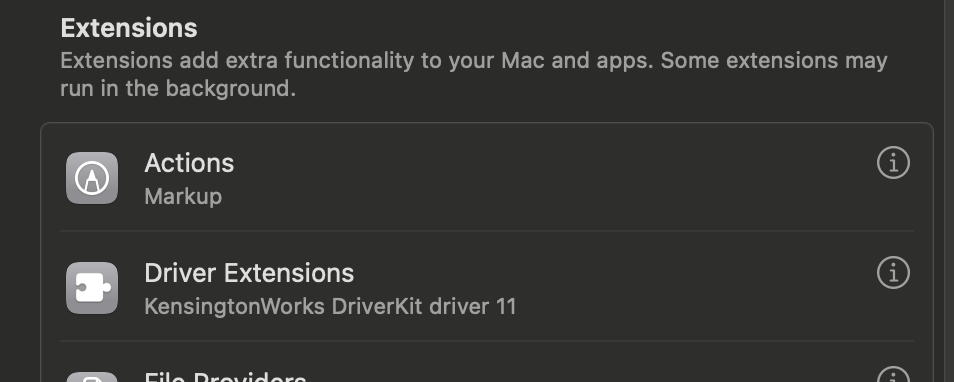Open info for the Actions extensions
Image resolution: width=954 pixels, height=382 pixels.
tap(893, 163)
